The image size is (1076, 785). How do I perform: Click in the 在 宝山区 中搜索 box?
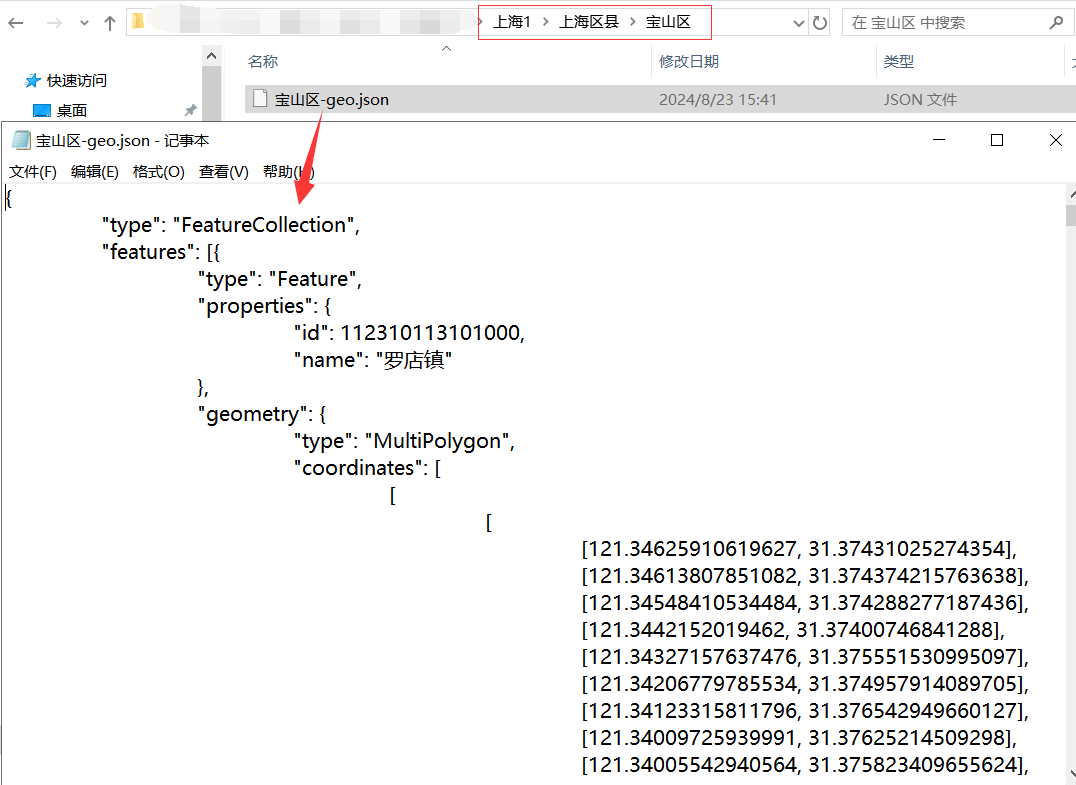point(940,22)
